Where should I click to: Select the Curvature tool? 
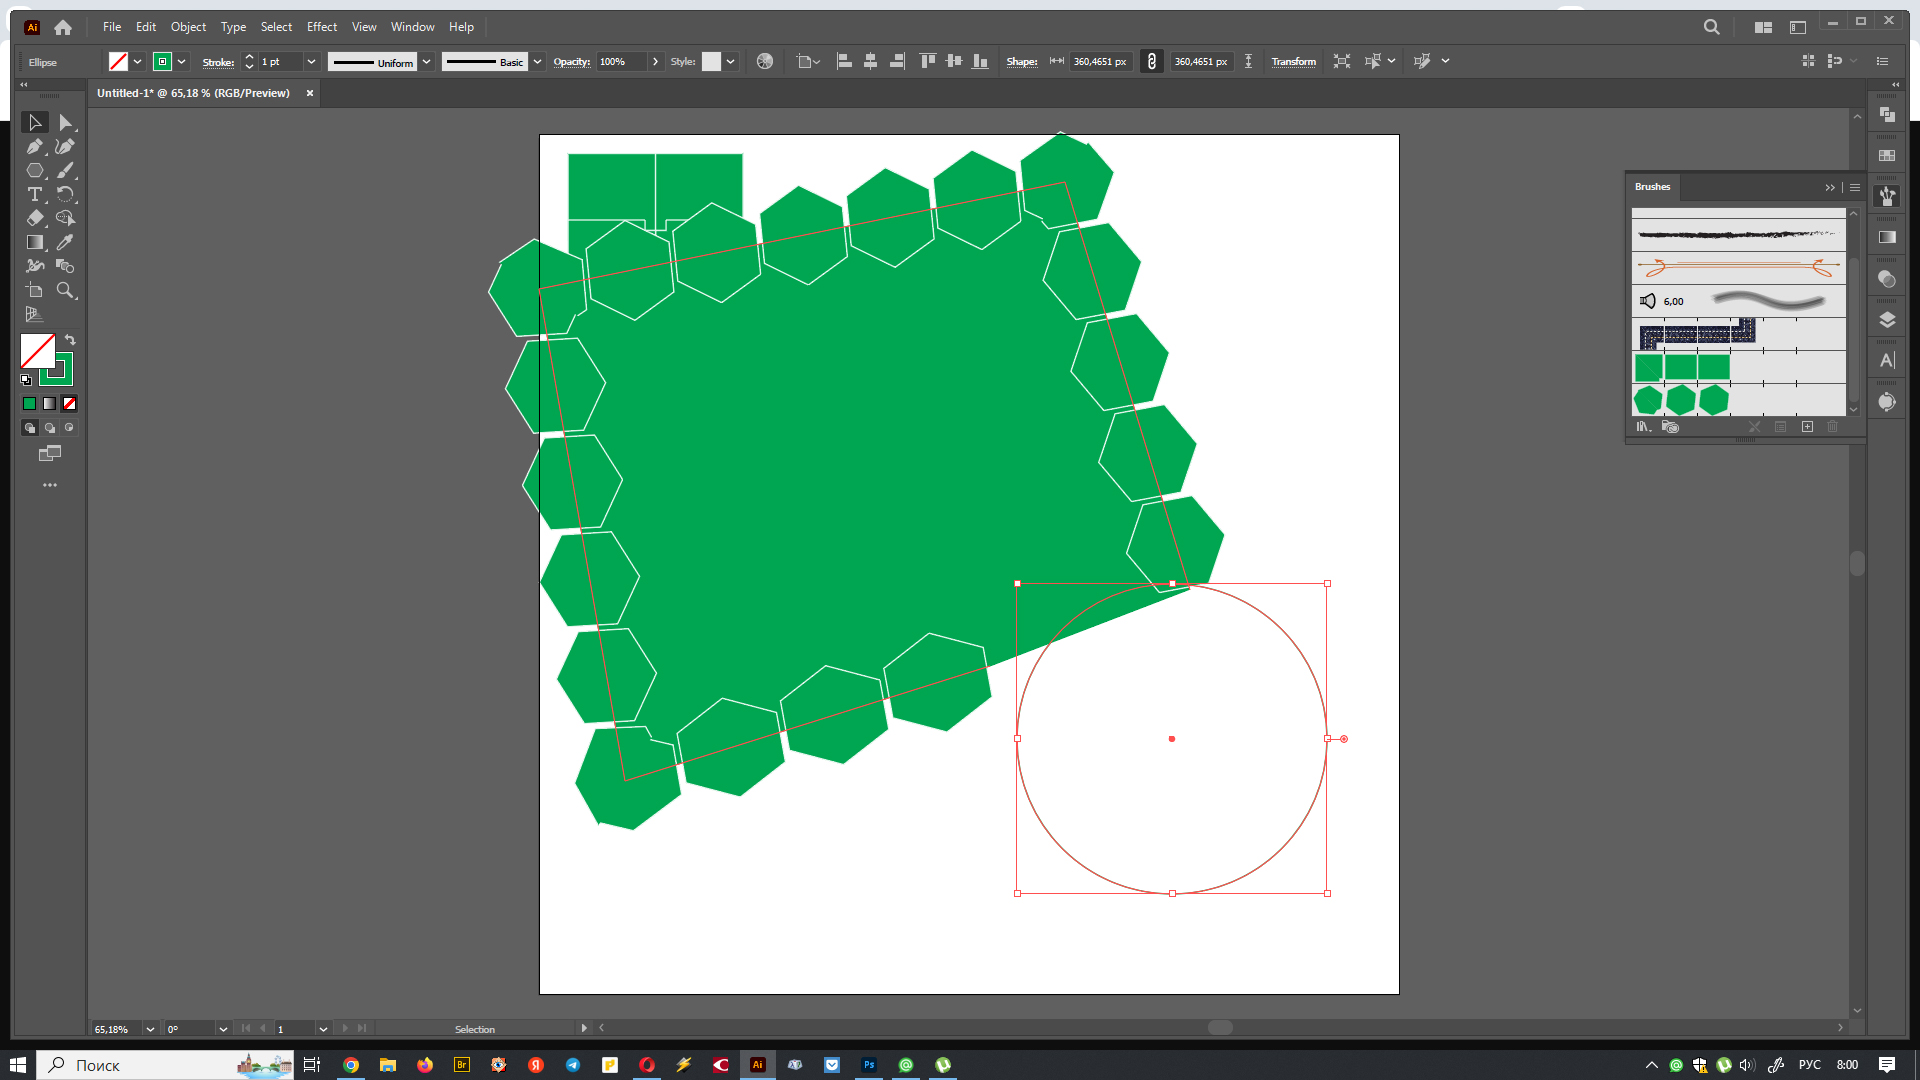coord(65,146)
